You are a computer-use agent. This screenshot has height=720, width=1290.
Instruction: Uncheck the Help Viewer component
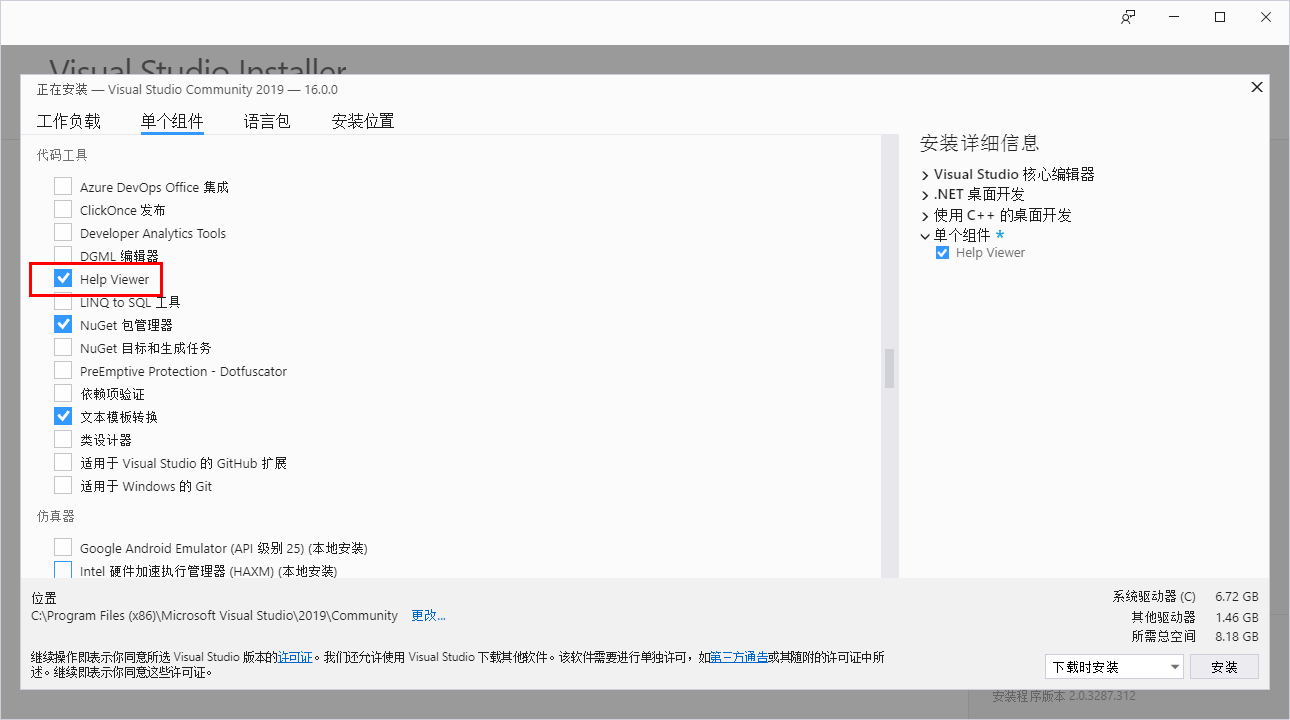click(x=63, y=279)
